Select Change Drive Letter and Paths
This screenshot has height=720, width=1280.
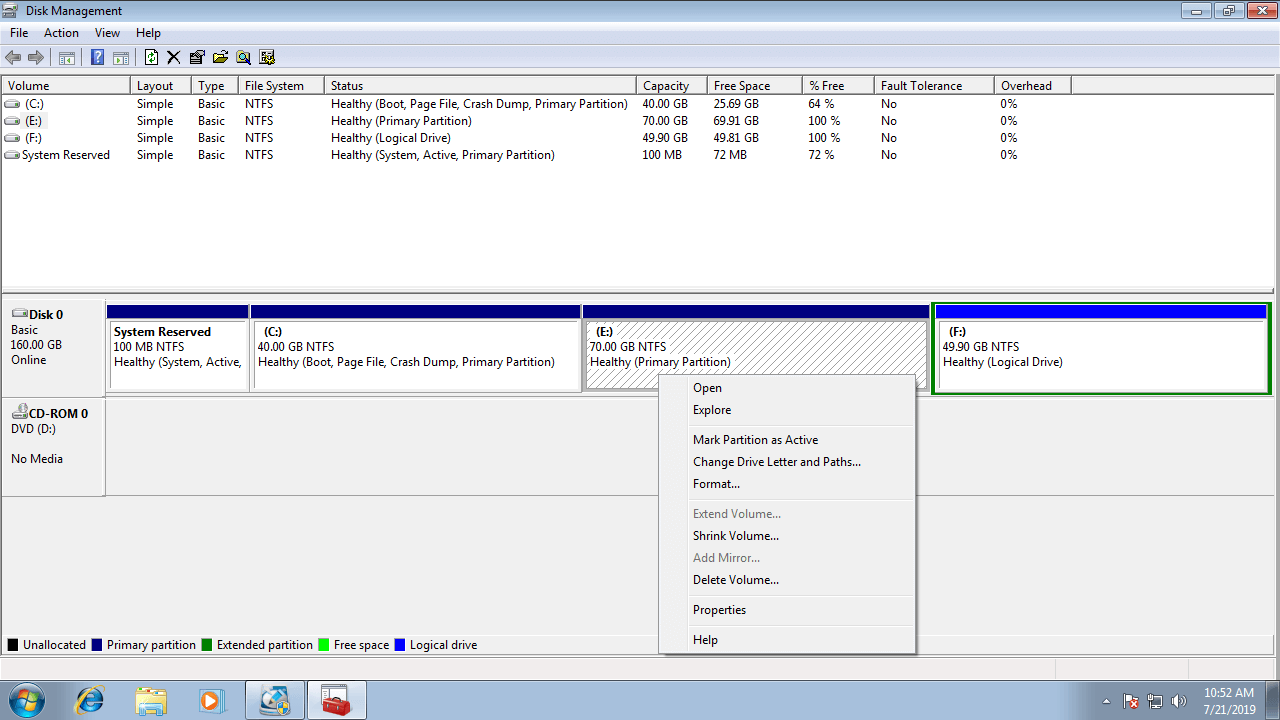pos(776,462)
